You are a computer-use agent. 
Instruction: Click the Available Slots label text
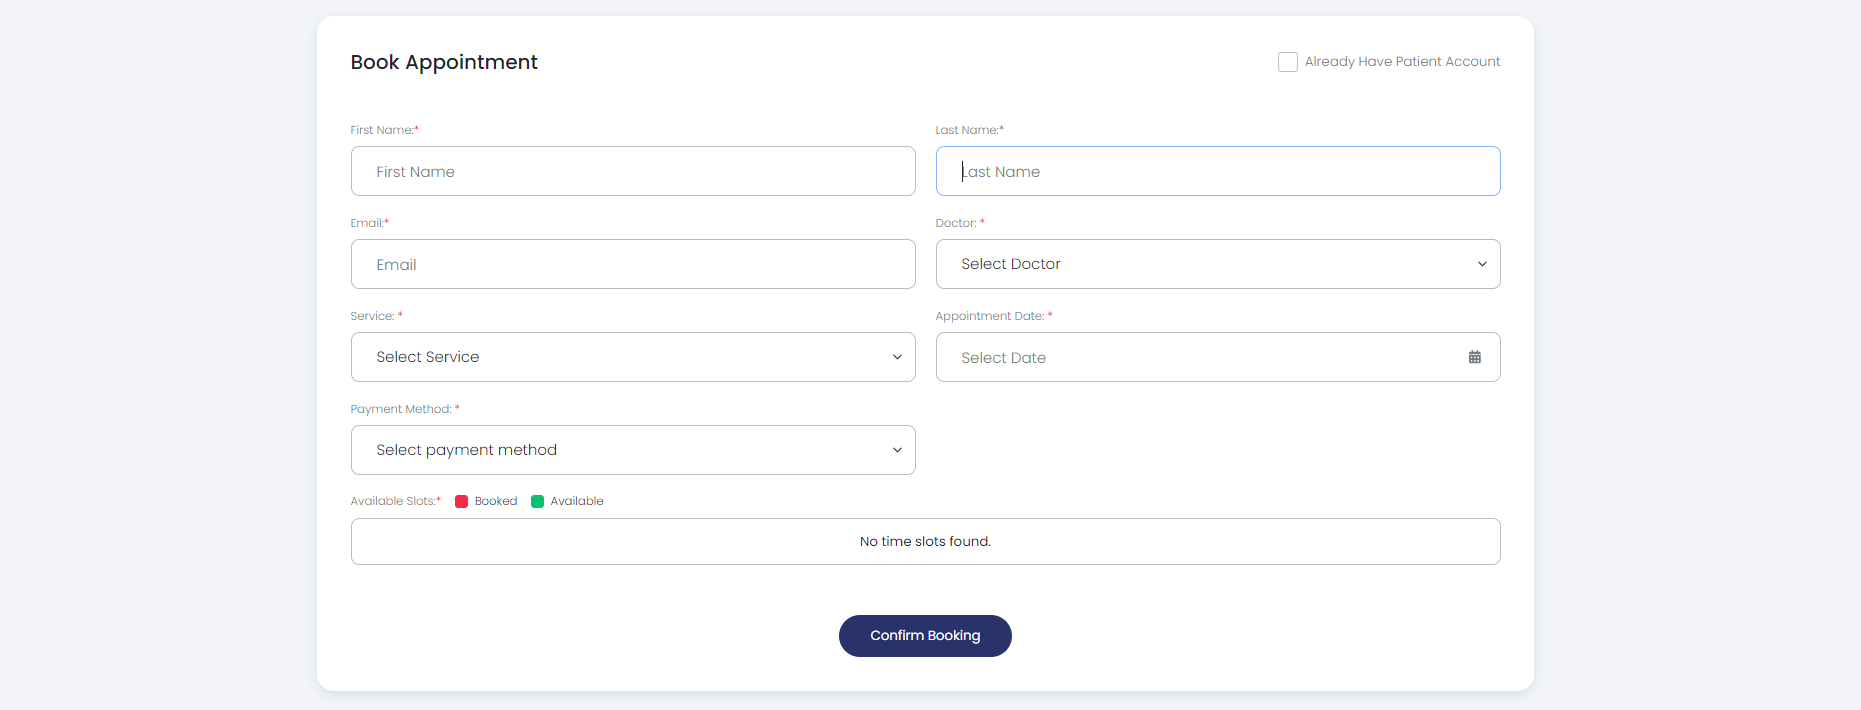393,501
